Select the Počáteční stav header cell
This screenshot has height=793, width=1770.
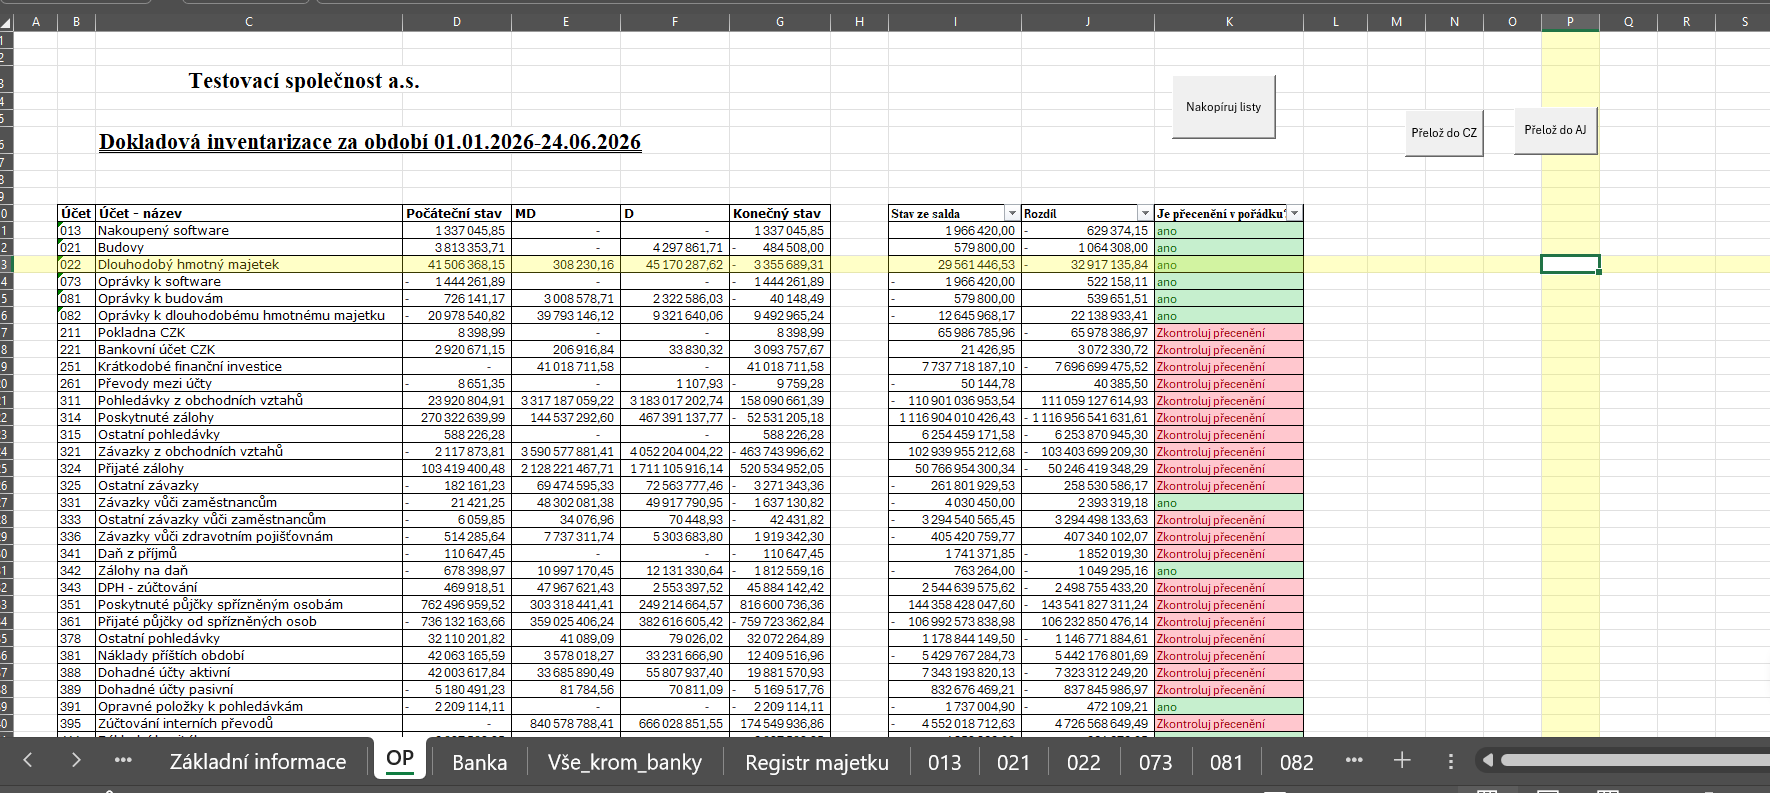(457, 213)
